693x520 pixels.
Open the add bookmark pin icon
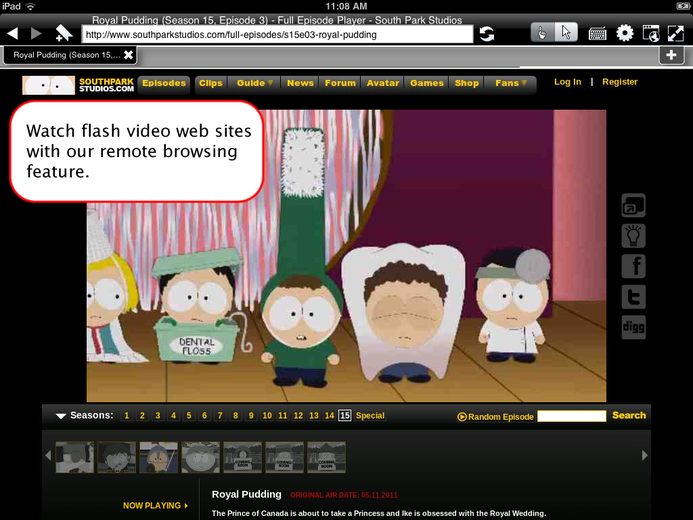[x=63, y=33]
